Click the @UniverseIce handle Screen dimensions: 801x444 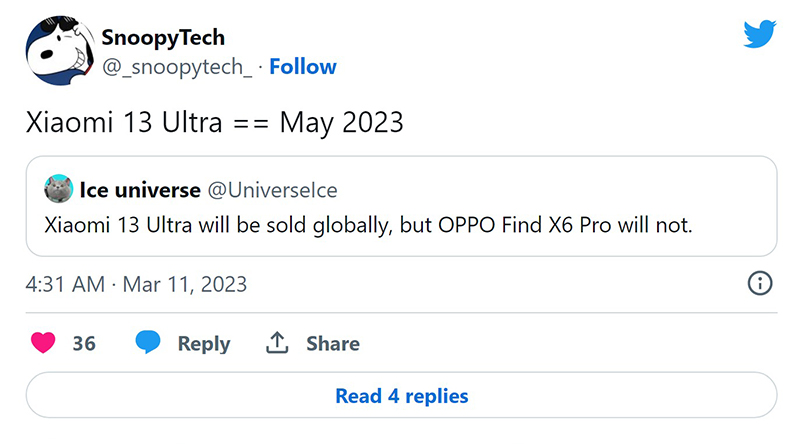point(272,190)
